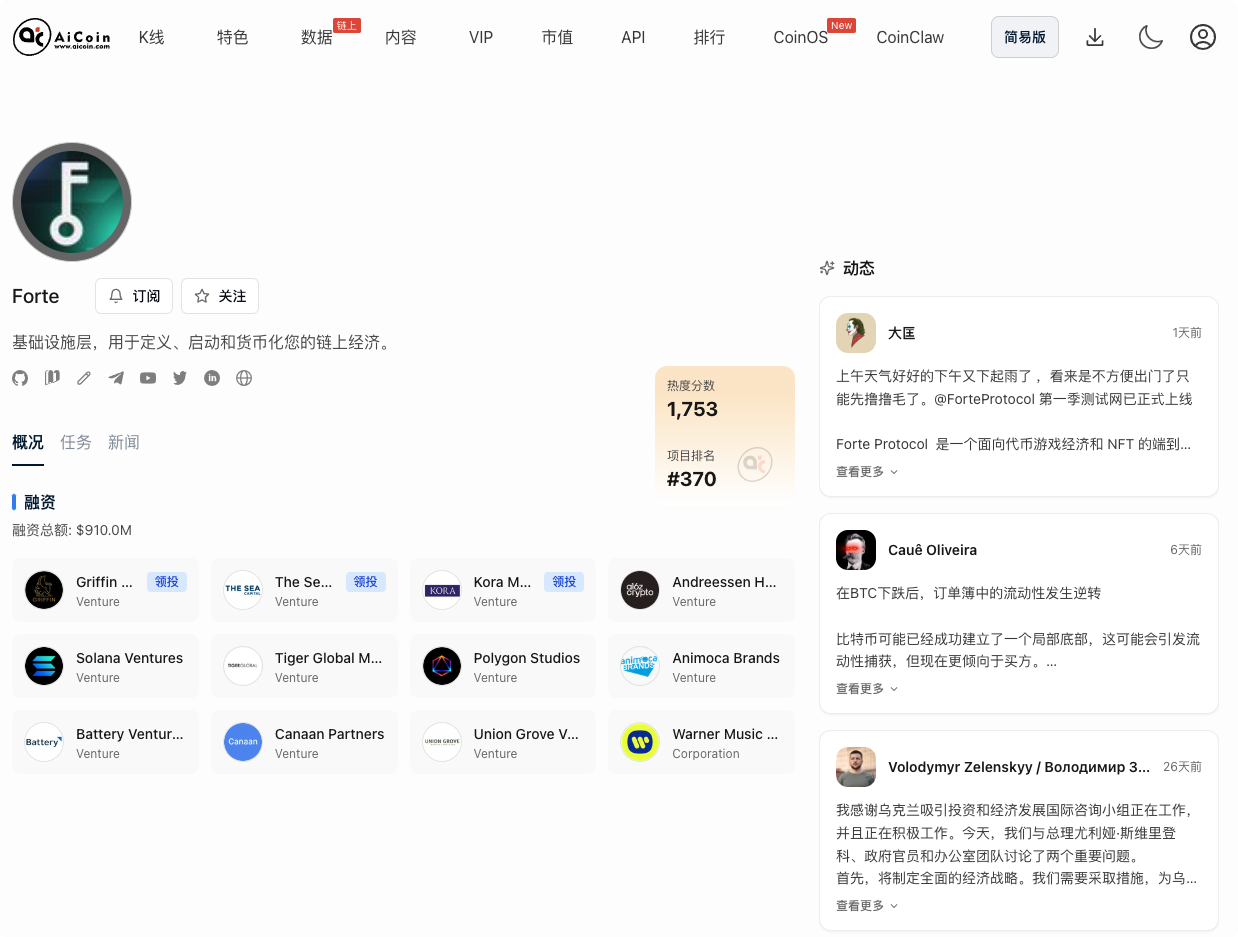The height and width of the screenshot is (937, 1238).
Task: Open Canaan Partners investor name
Action: [x=330, y=734]
